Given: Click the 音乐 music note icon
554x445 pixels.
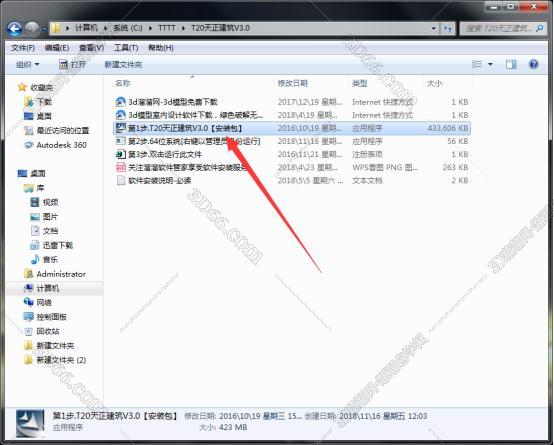Looking at the screenshot, I should (35, 259).
